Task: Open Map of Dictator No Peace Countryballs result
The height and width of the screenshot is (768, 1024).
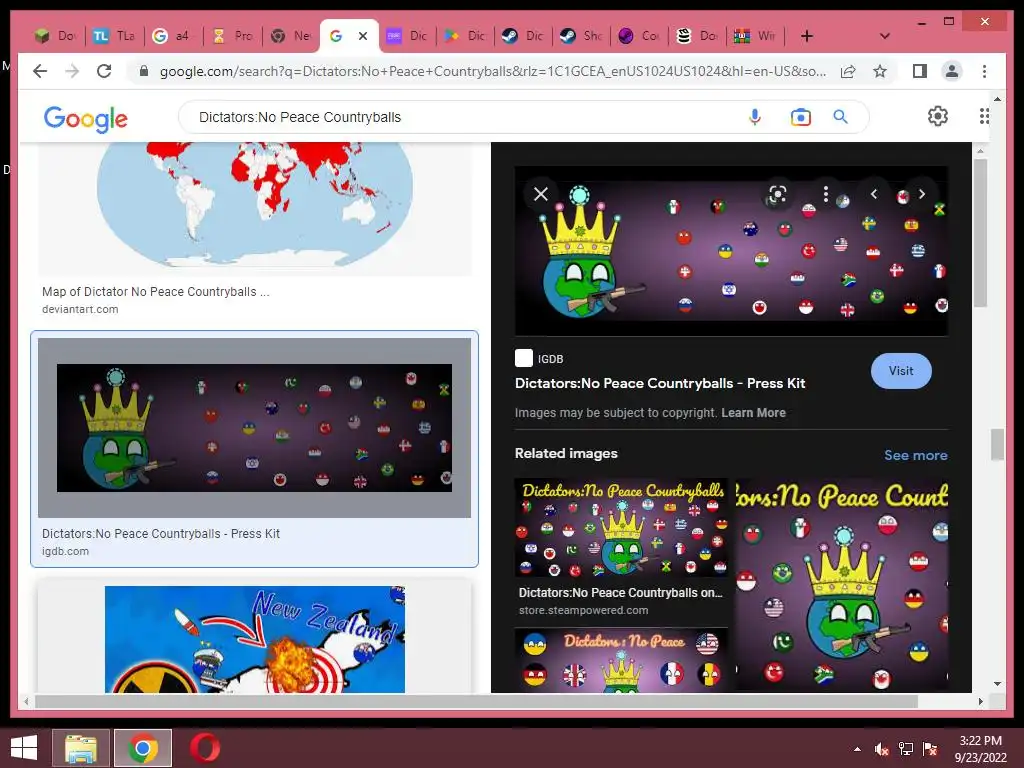Action: (155, 292)
